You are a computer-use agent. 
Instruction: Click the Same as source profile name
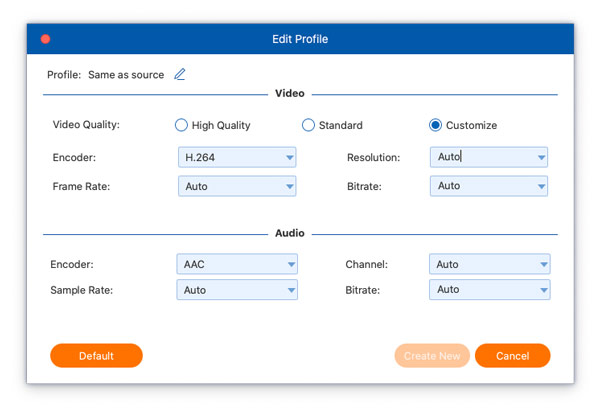126,75
